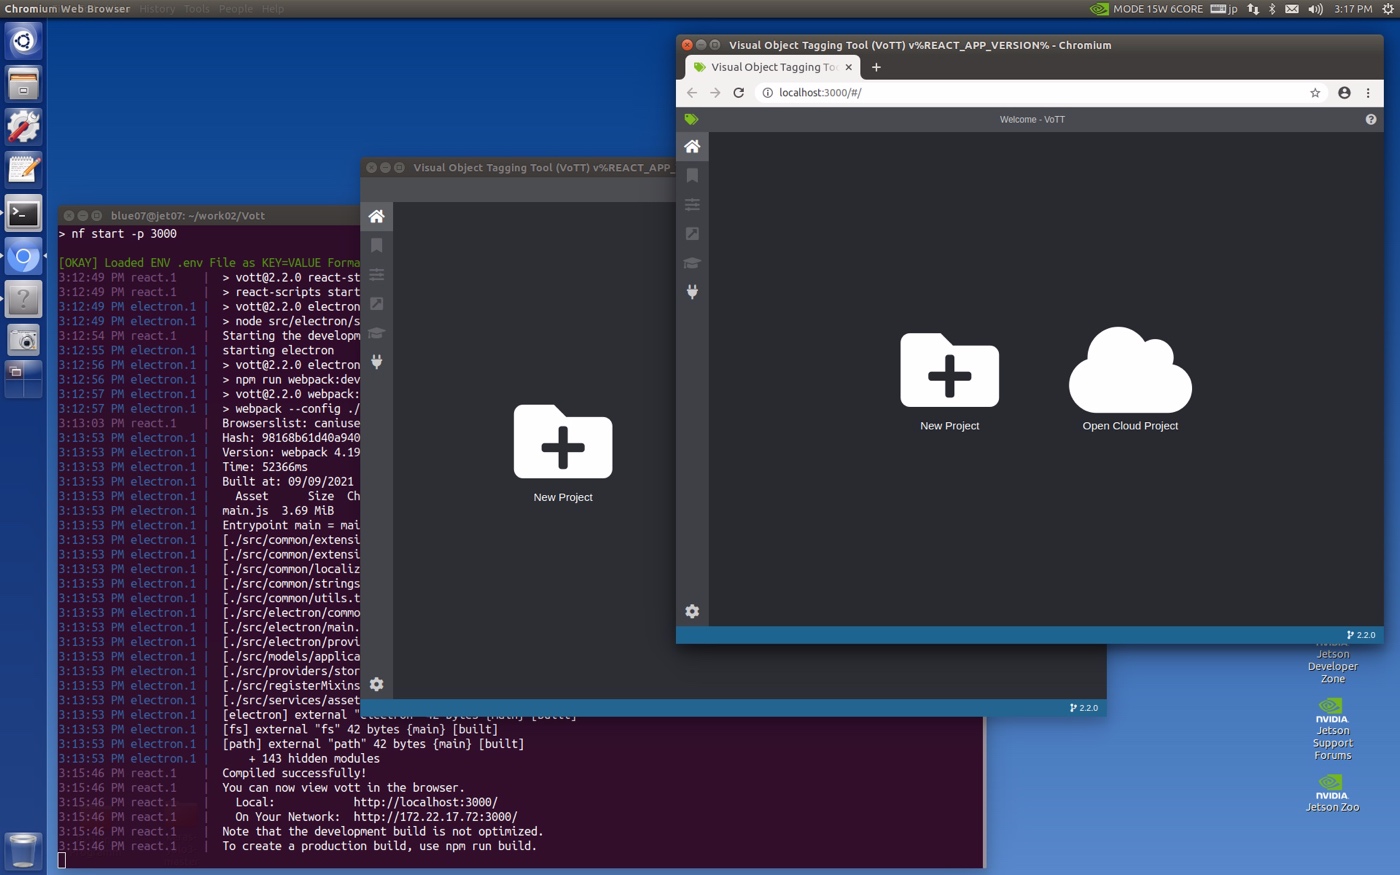Click VoTT help question-mark icon
The width and height of the screenshot is (1400, 875).
pos(1371,119)
